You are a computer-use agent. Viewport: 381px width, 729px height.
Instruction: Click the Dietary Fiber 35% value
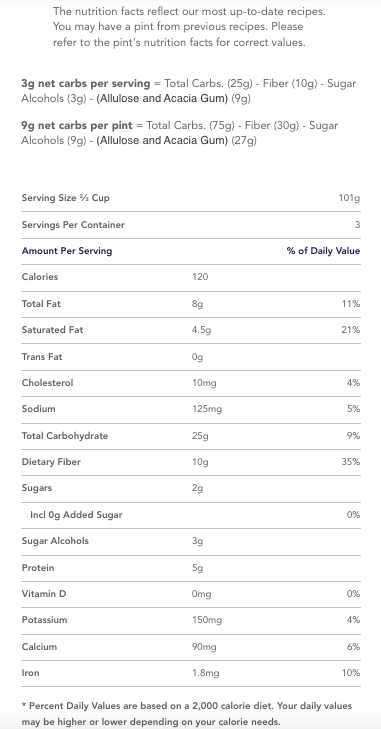[x=351, y=462]
